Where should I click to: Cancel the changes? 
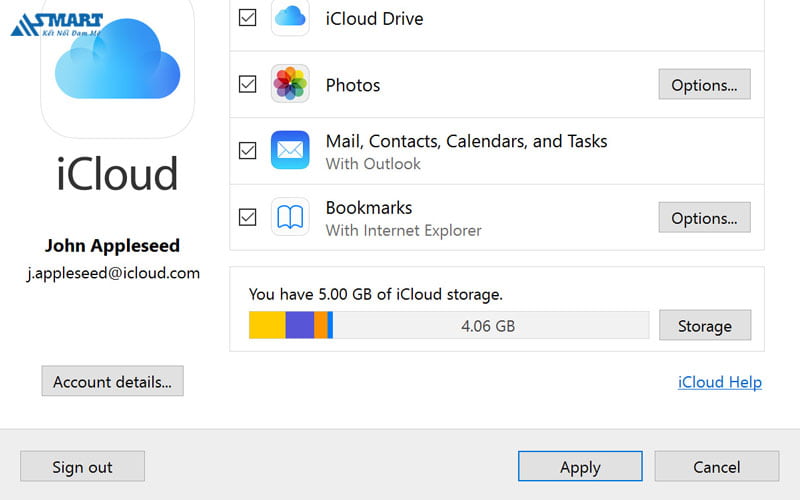(716, 466)
